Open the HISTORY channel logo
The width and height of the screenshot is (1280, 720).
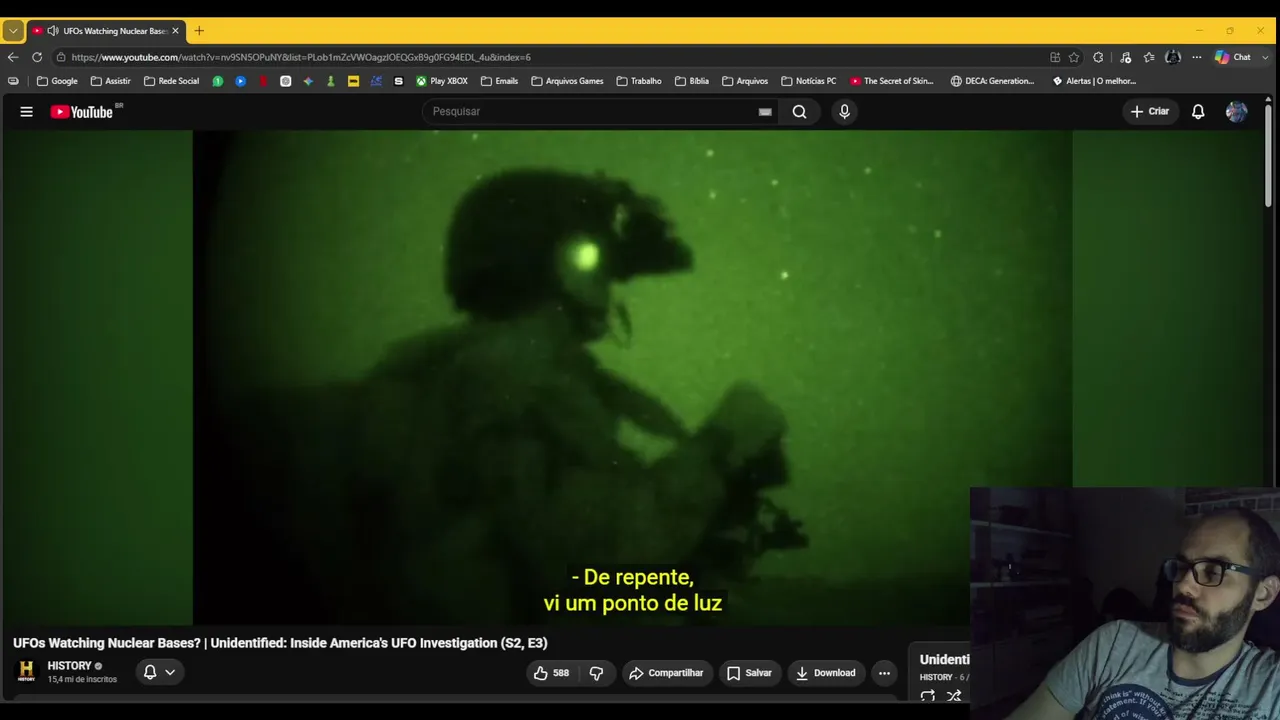[26, 671]
